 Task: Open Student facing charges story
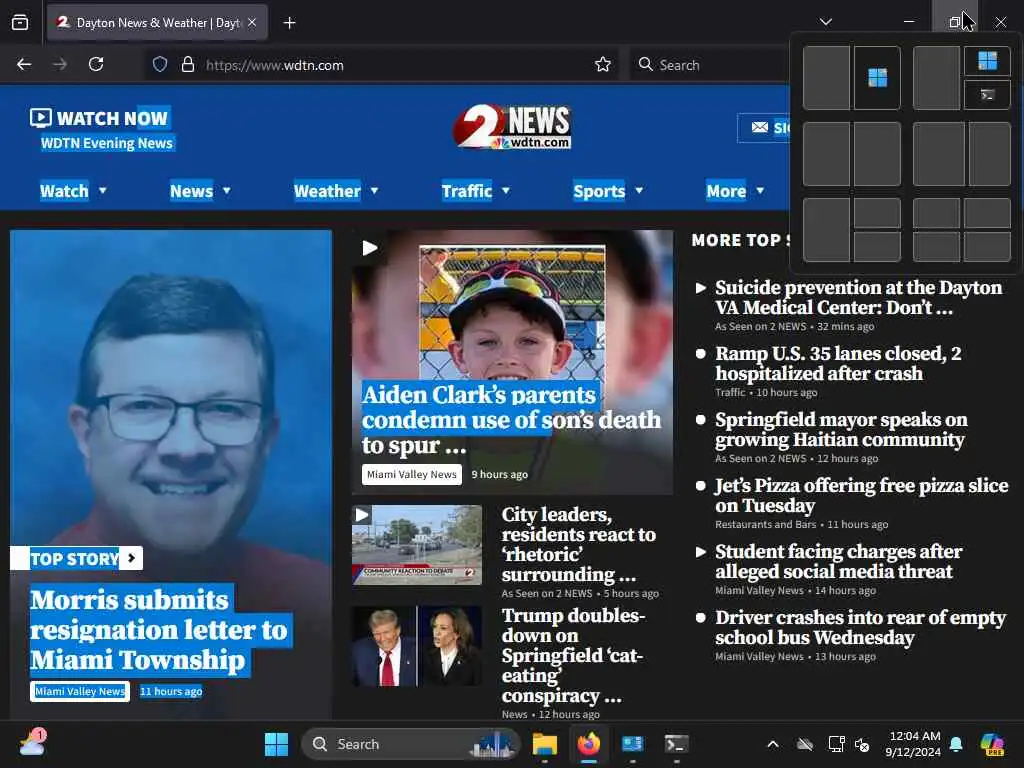[x=838, y=561]
